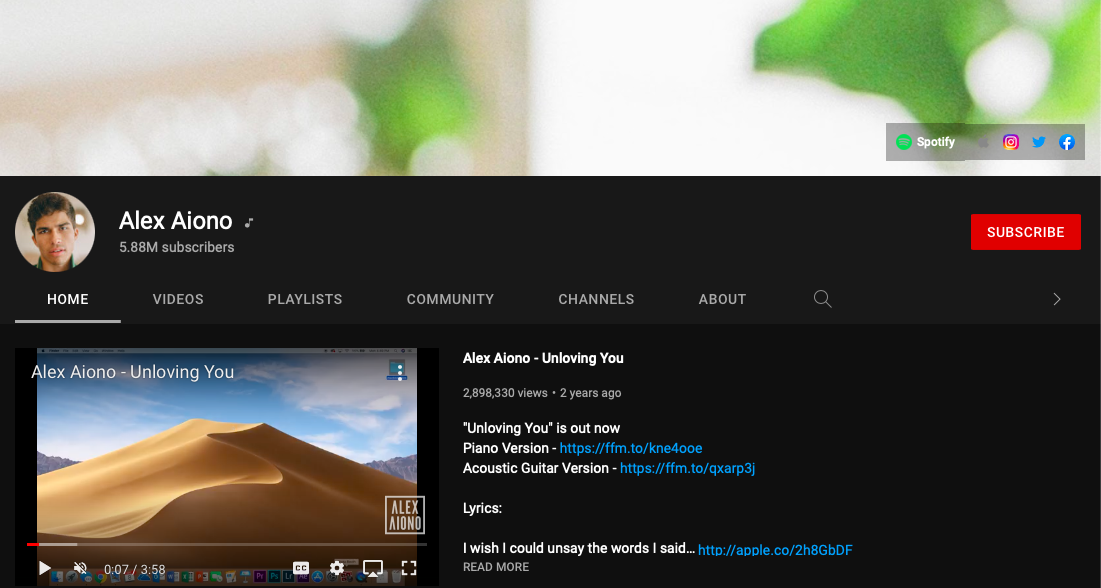The image size is (1101, 588).
Task: Open the video player settings gear
Action: [337, 568]
